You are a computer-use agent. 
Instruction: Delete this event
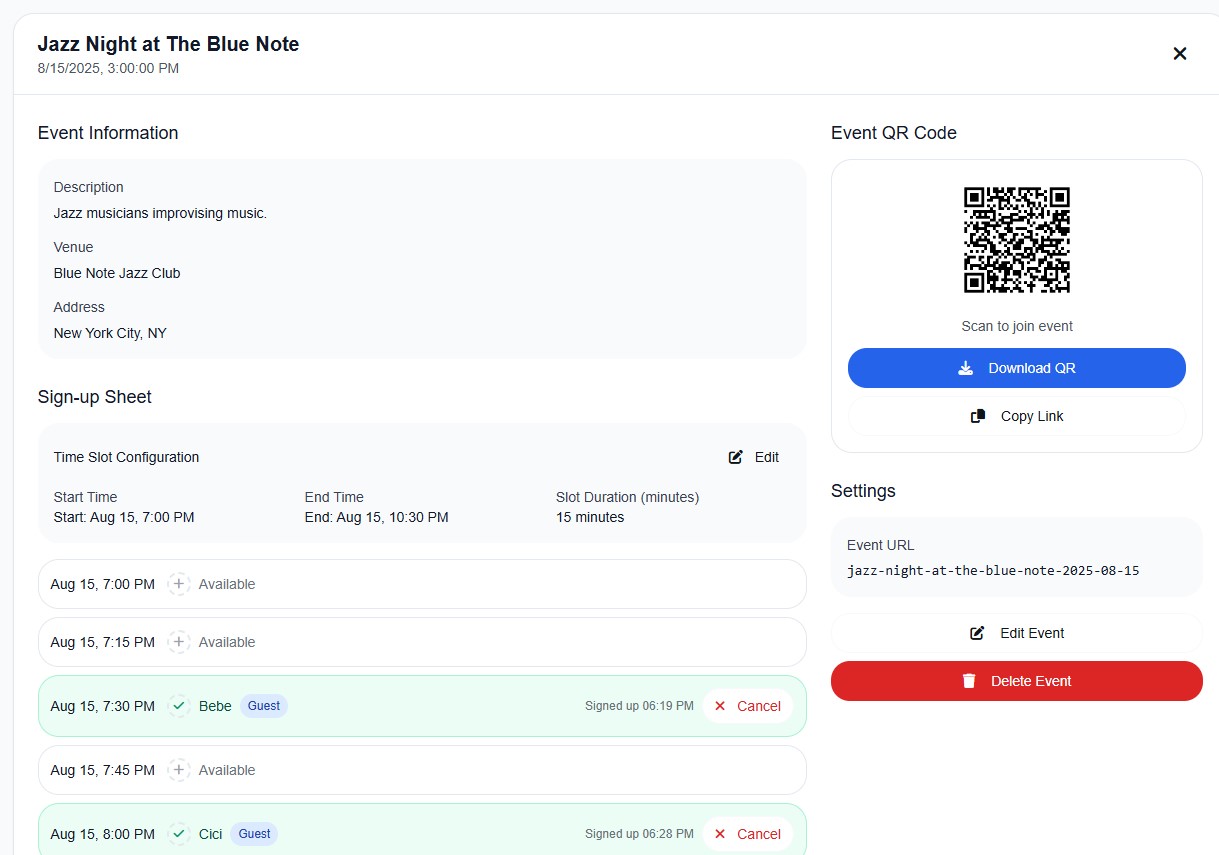click(x=1016, y=681)
